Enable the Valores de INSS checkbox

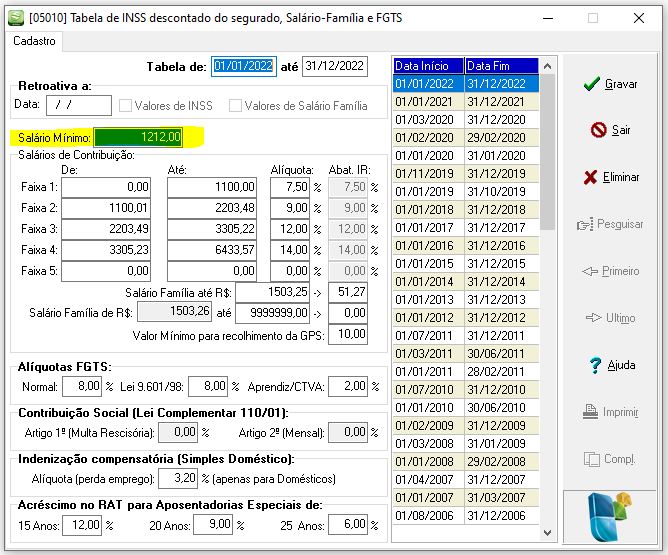pos(125,106)
